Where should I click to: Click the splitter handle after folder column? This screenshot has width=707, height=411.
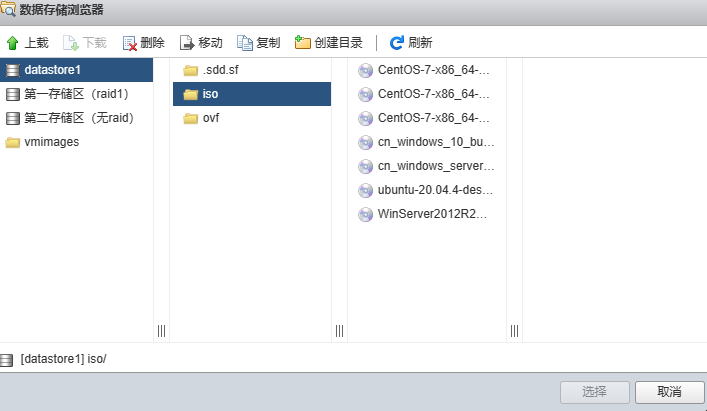(340, 331)
